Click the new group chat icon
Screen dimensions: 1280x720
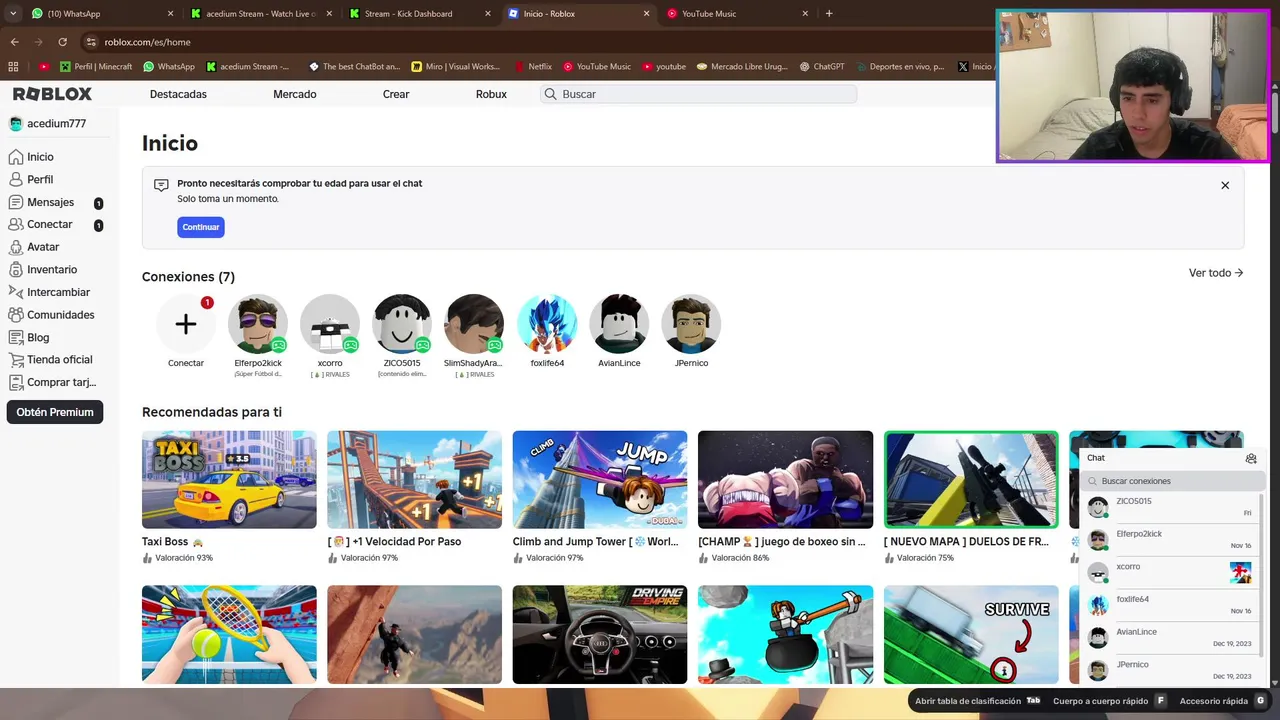[x=1251, y=458]
